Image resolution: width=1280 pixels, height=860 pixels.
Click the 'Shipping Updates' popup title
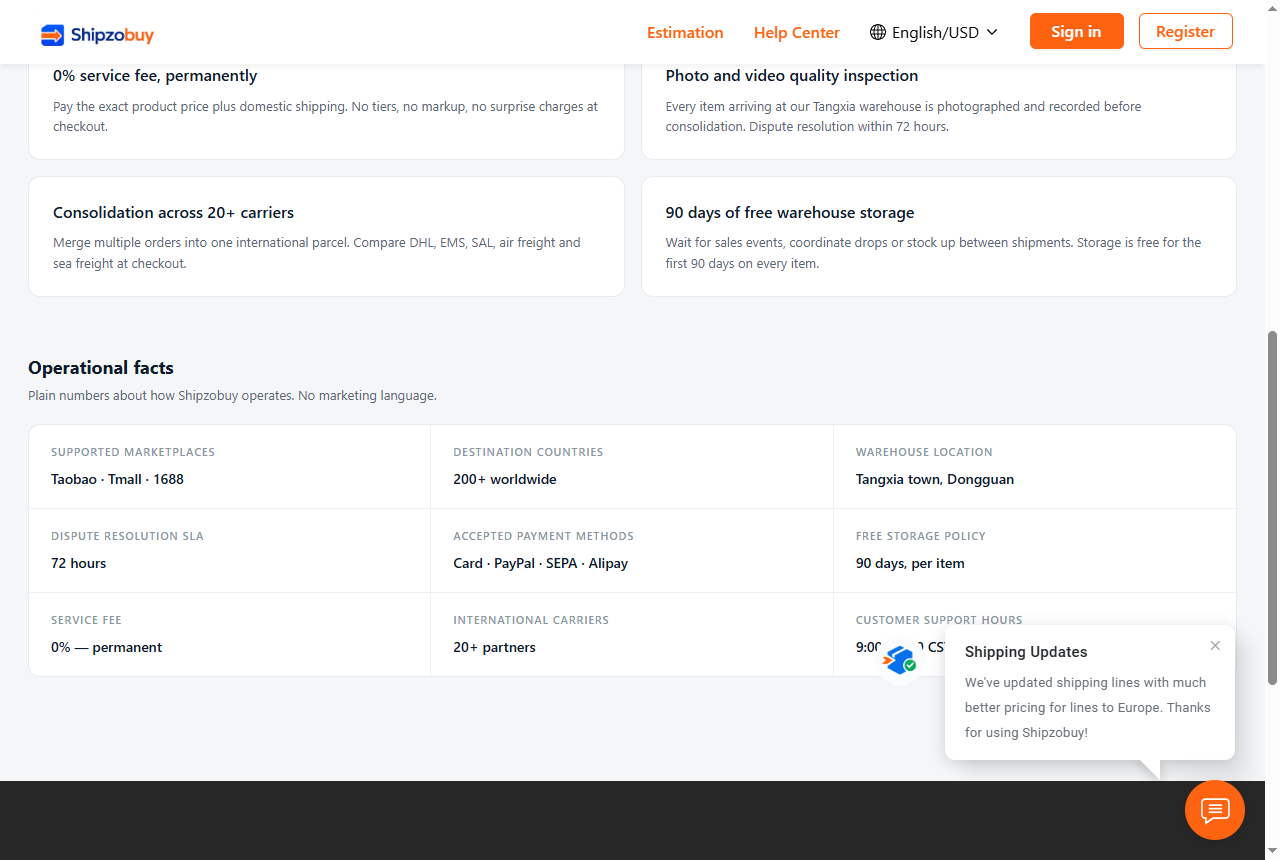tap(1026, 652)
